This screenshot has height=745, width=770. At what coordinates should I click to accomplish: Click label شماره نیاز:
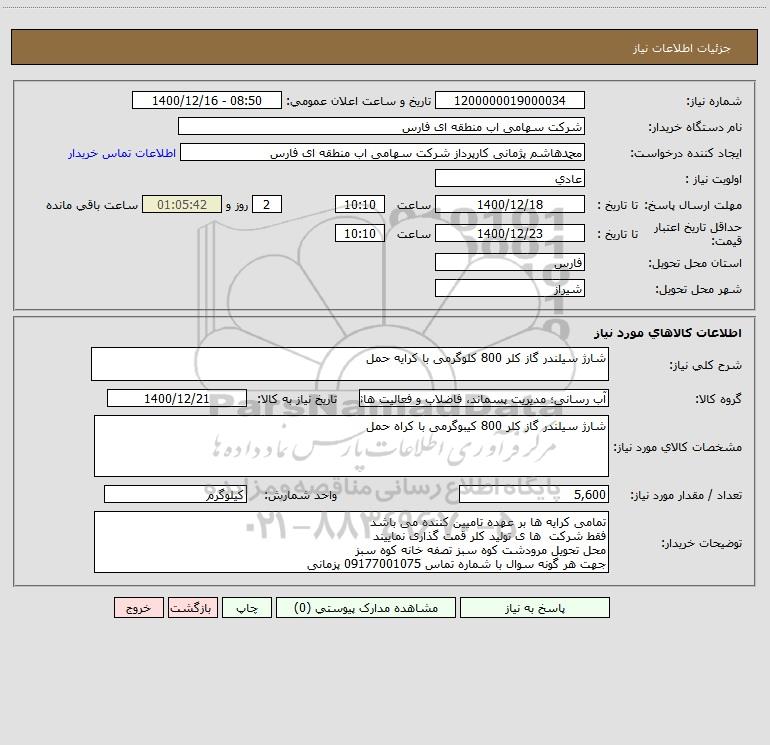point(714,101)
